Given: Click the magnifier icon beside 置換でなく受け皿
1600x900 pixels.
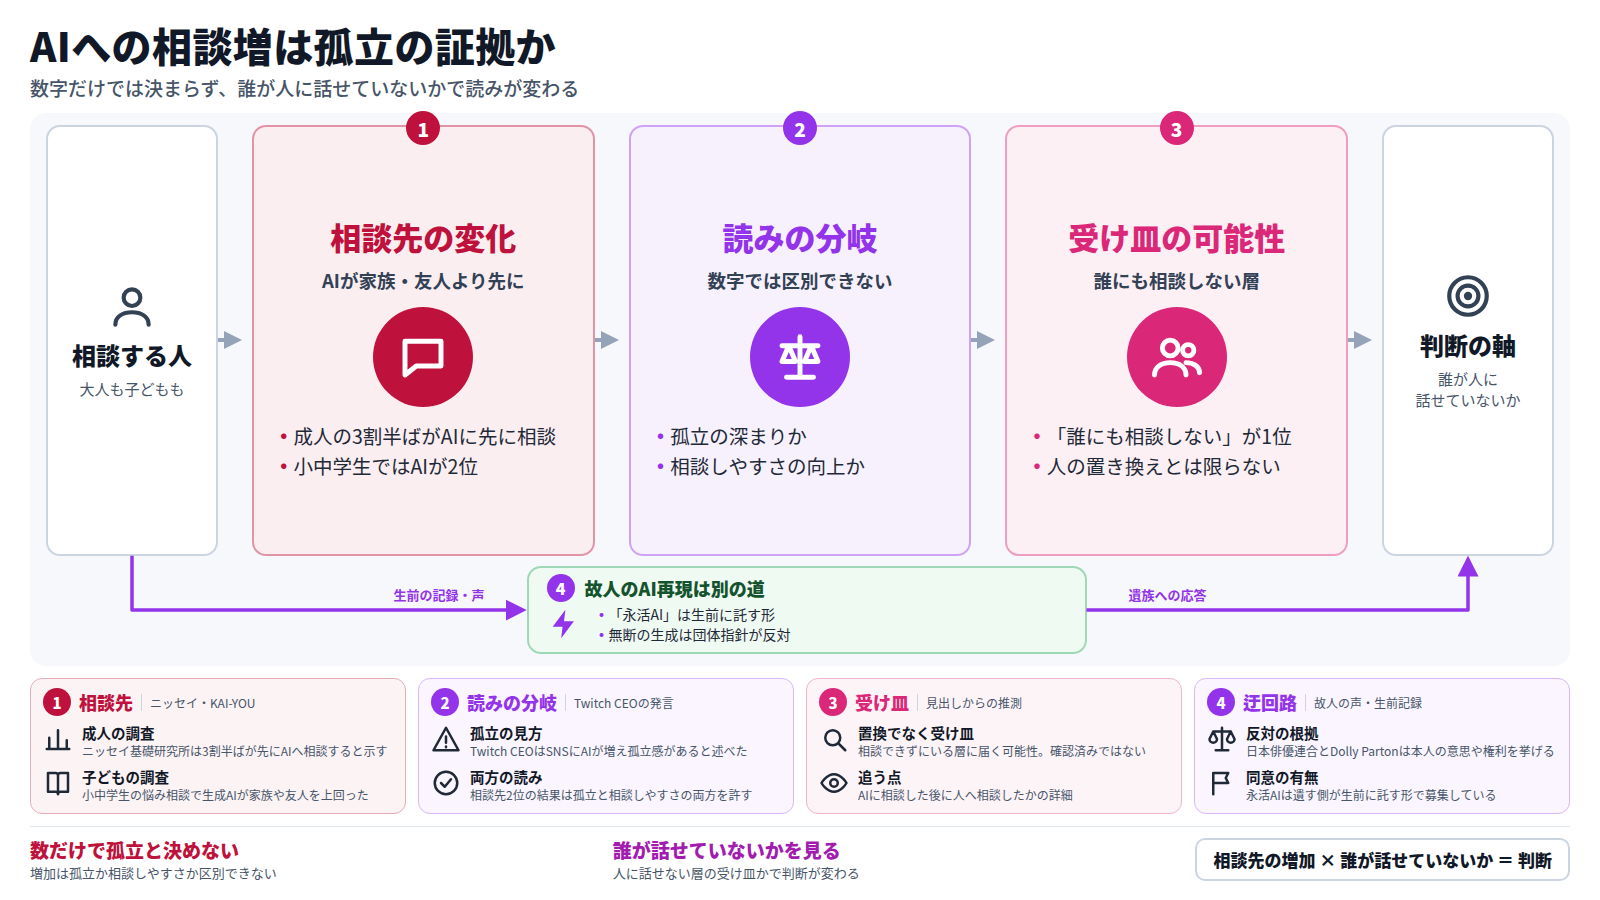Looking at the screenshot, I should tap(834, 741).
